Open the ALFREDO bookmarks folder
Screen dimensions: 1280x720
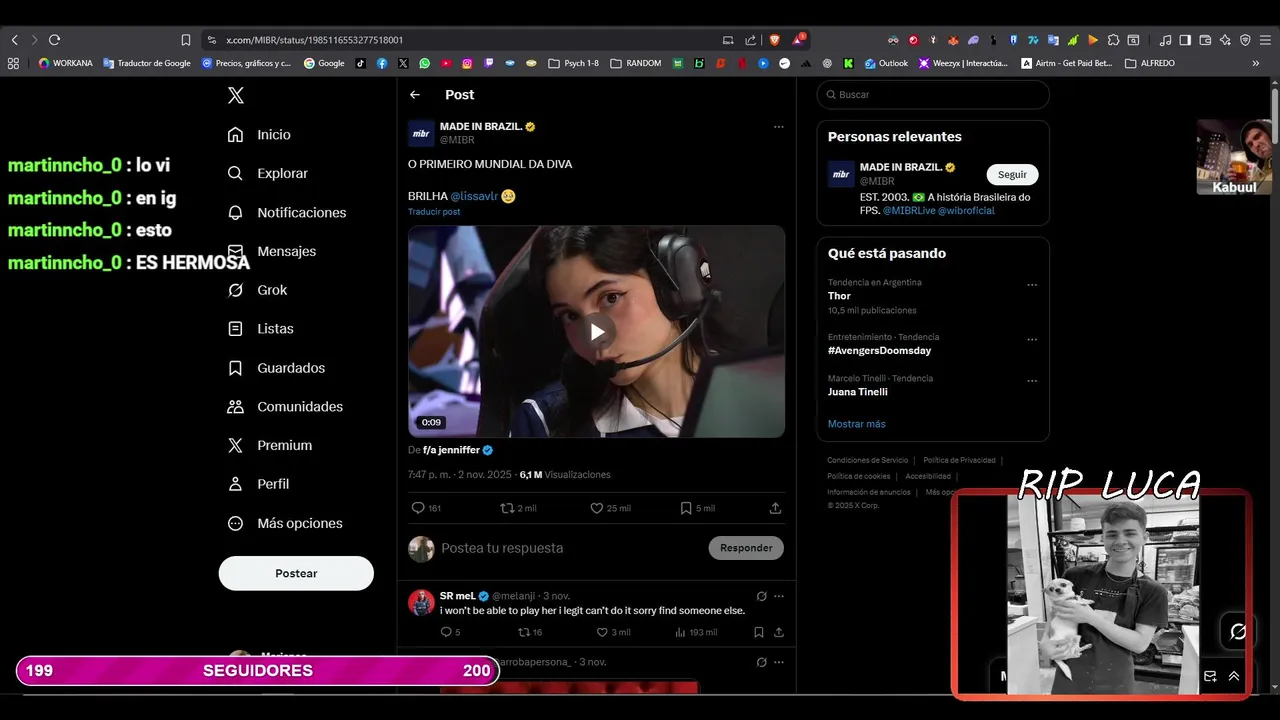pyautogui.click(x=1150, y=63)
